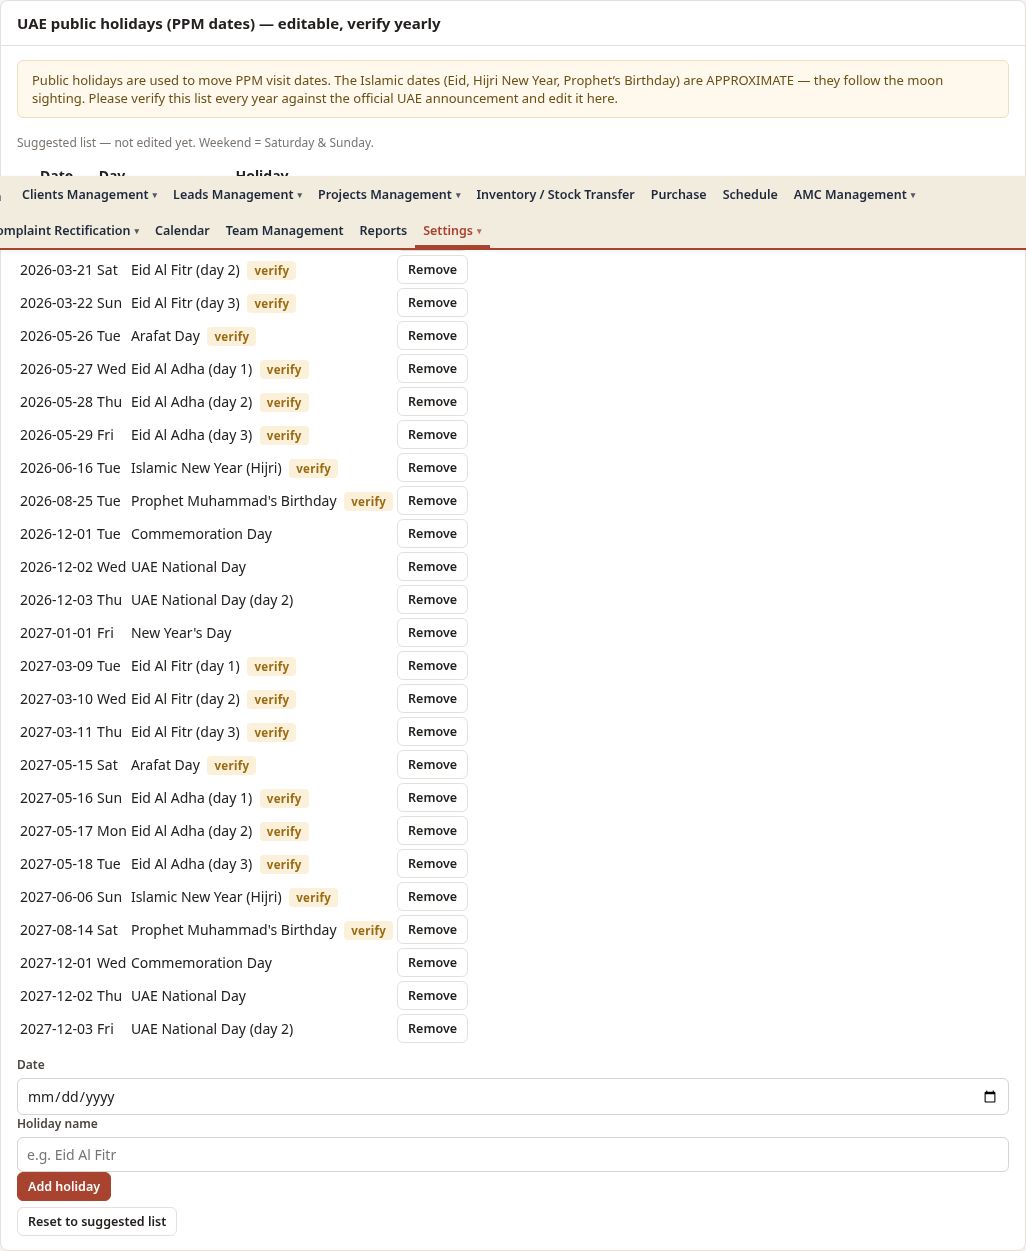Screen dimensions: 1026x1251
Task: Remove 2027-01-01 New Year's Day
Action: point(432,633)
